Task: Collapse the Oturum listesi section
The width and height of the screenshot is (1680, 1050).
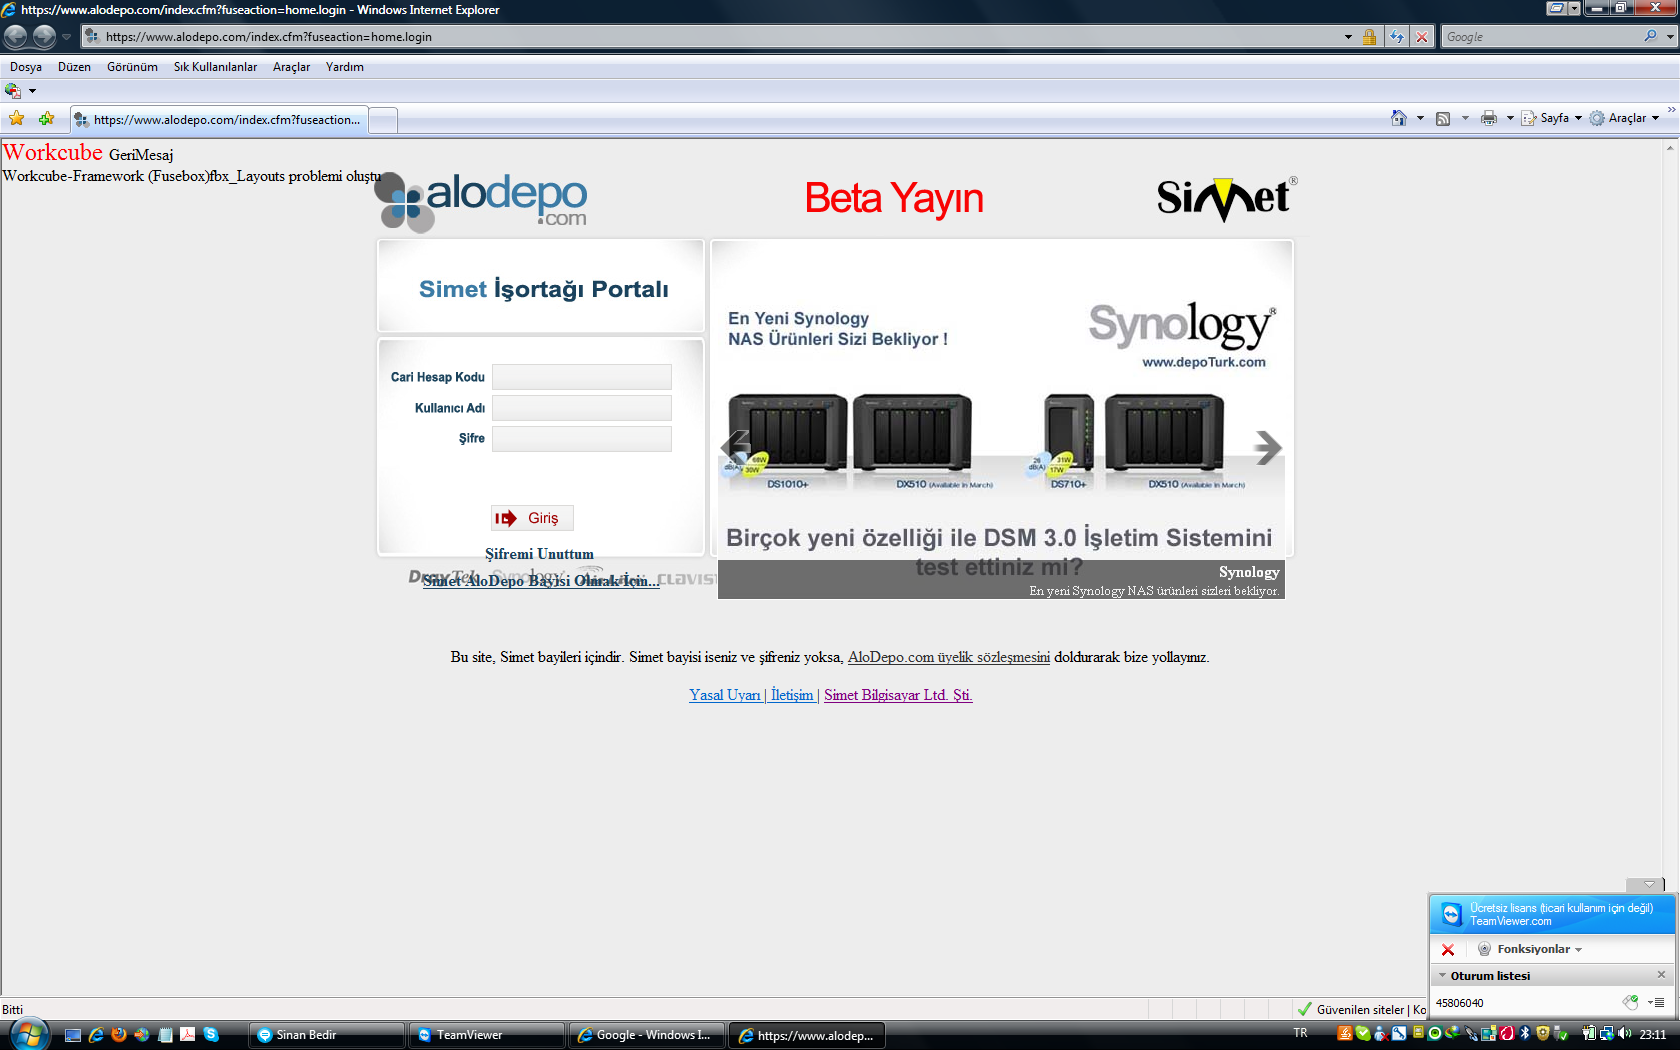Action: pyautogui.click(x=1443, y=975)
